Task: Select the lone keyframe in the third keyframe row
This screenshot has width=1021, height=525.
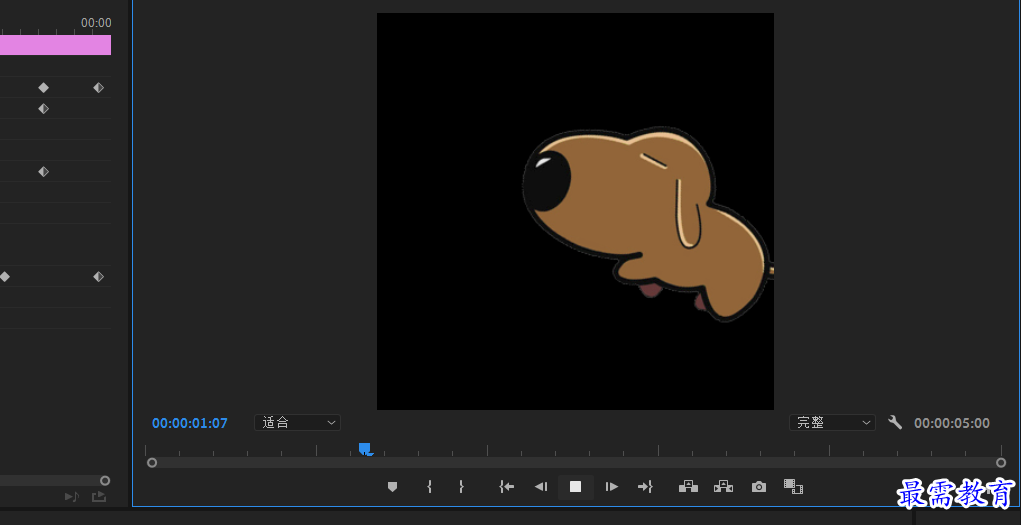Action: pyautogui.click(x=44, y=172)
